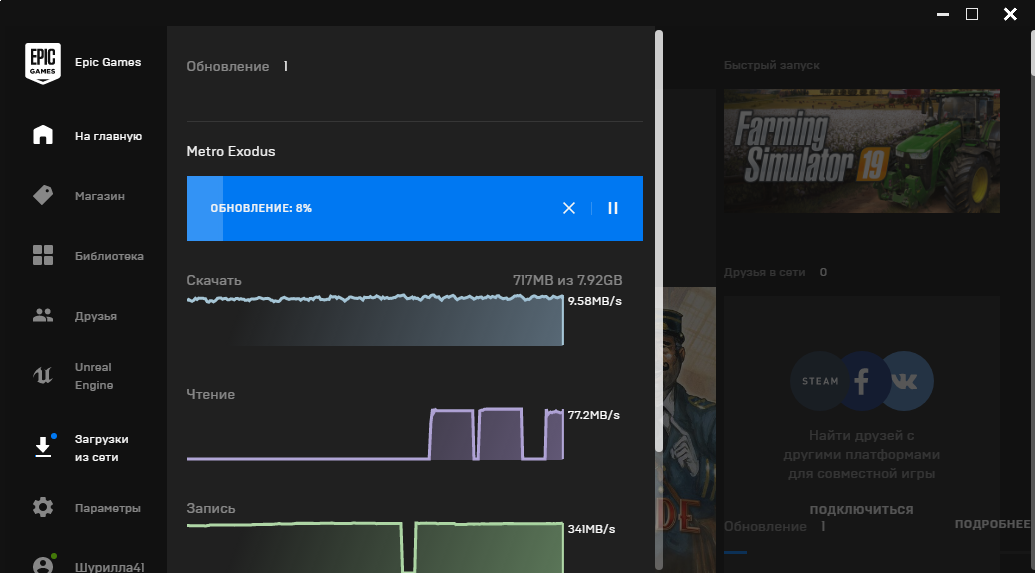Click the user profile avatar icon
The height and width of the screenshot is (573, 1035).
pos(43,565)
